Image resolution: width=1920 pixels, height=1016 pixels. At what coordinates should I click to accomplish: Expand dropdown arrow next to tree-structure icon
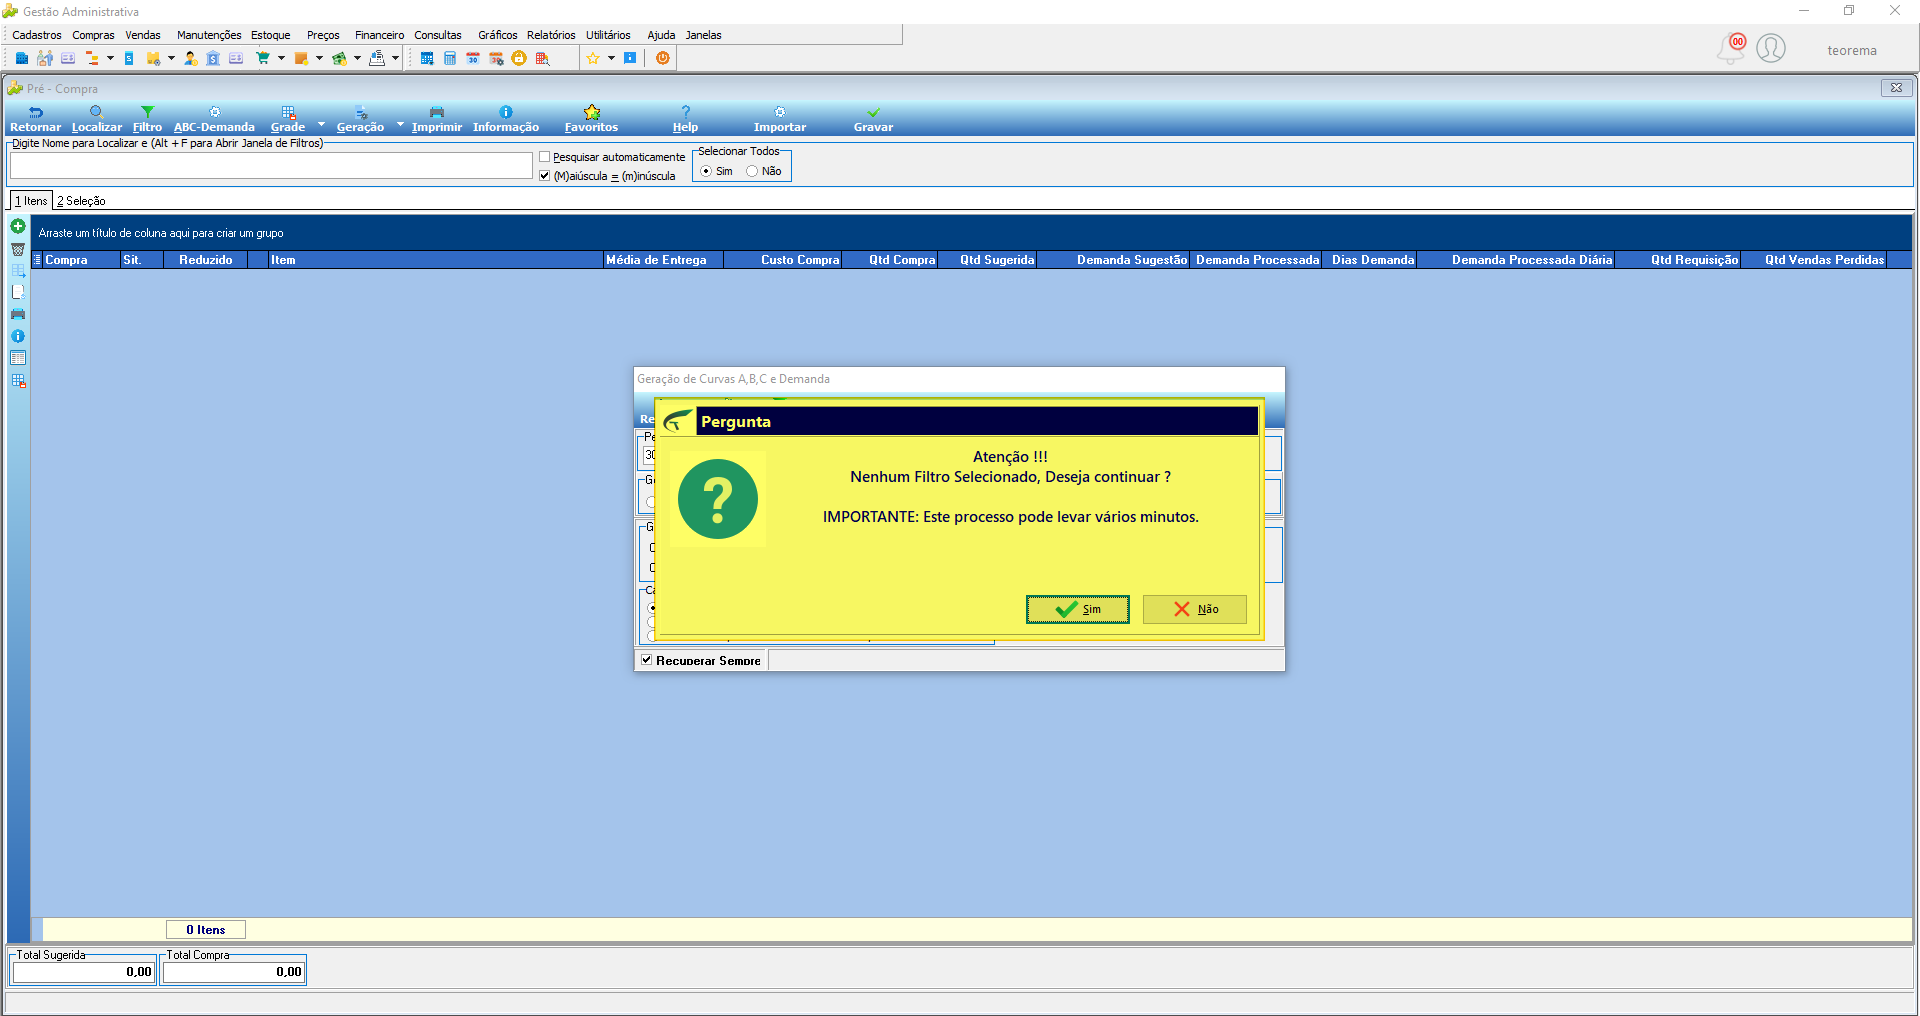click(110, 58)
